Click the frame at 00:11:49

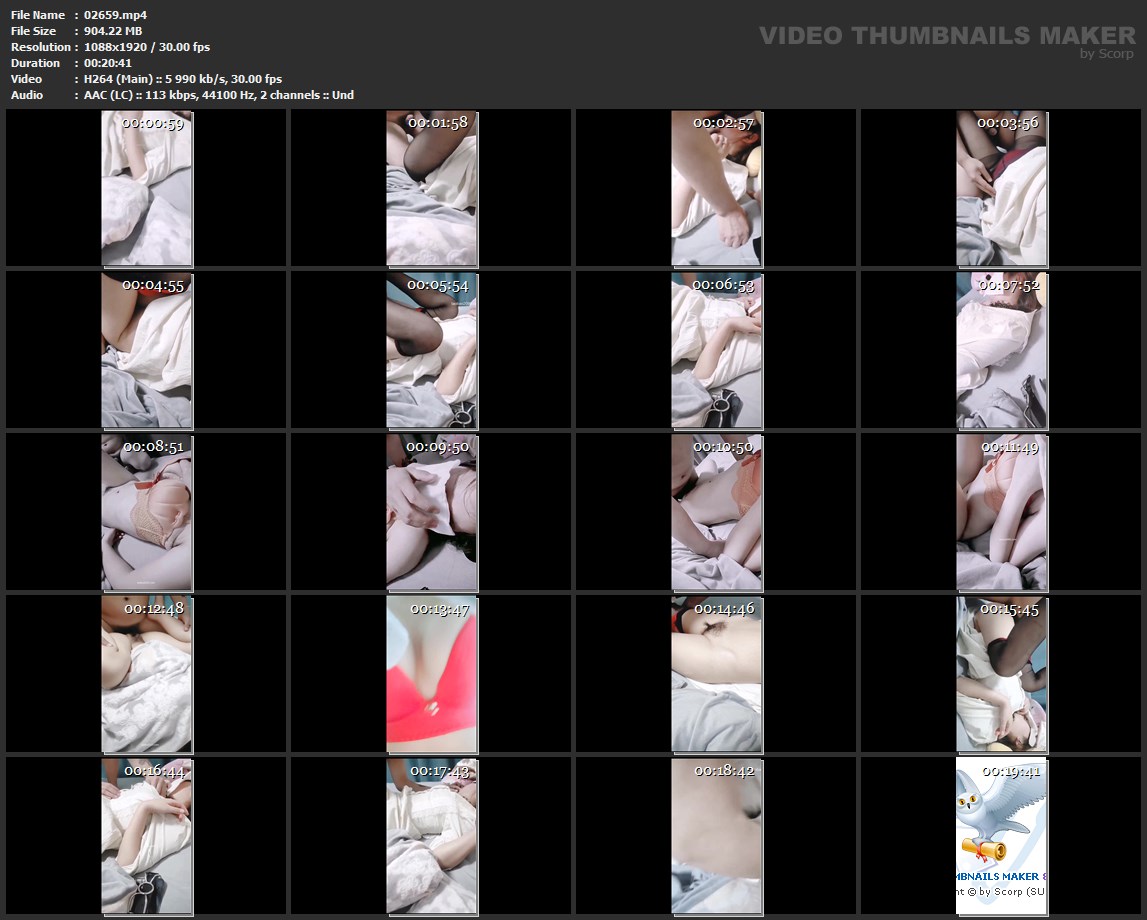pos(1001,512)
